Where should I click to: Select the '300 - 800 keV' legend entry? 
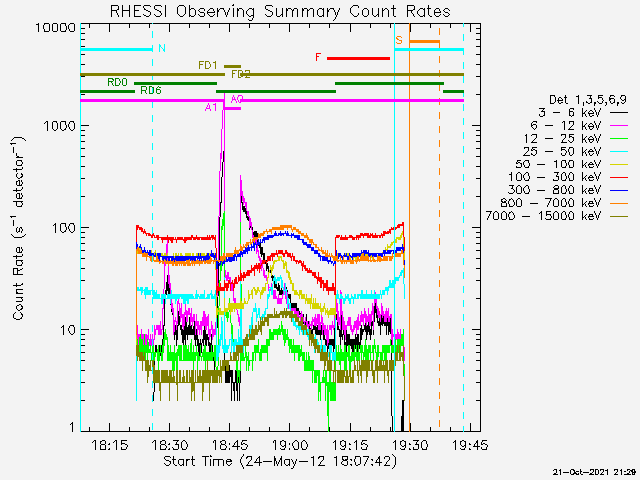568,190
